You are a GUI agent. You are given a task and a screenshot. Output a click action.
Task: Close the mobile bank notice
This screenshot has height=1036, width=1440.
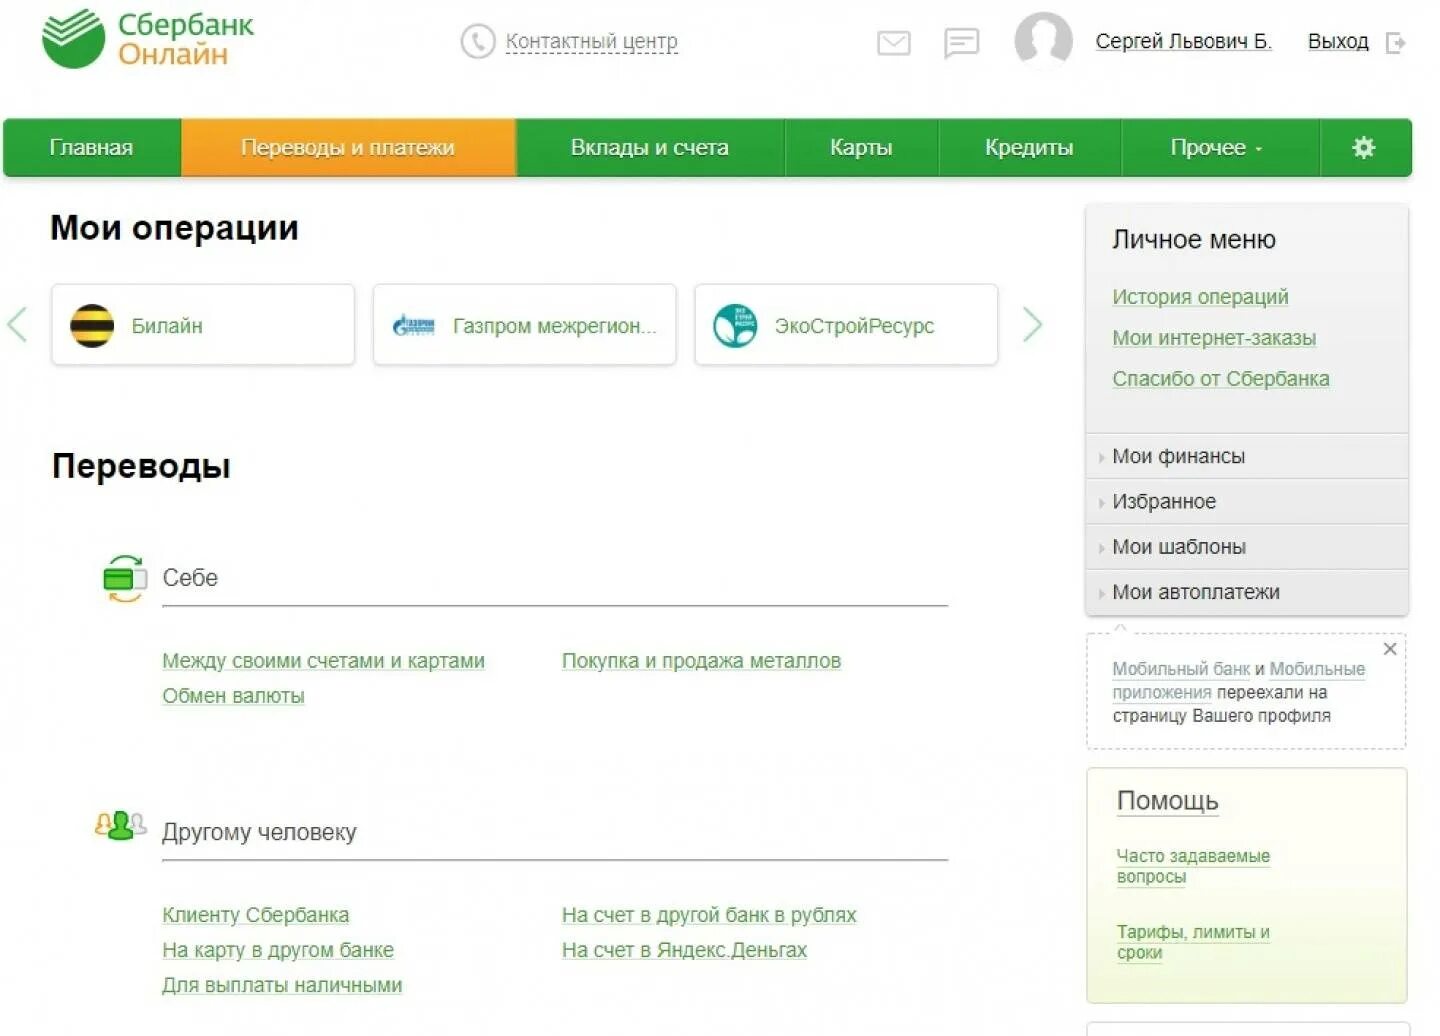point(1390,649)
